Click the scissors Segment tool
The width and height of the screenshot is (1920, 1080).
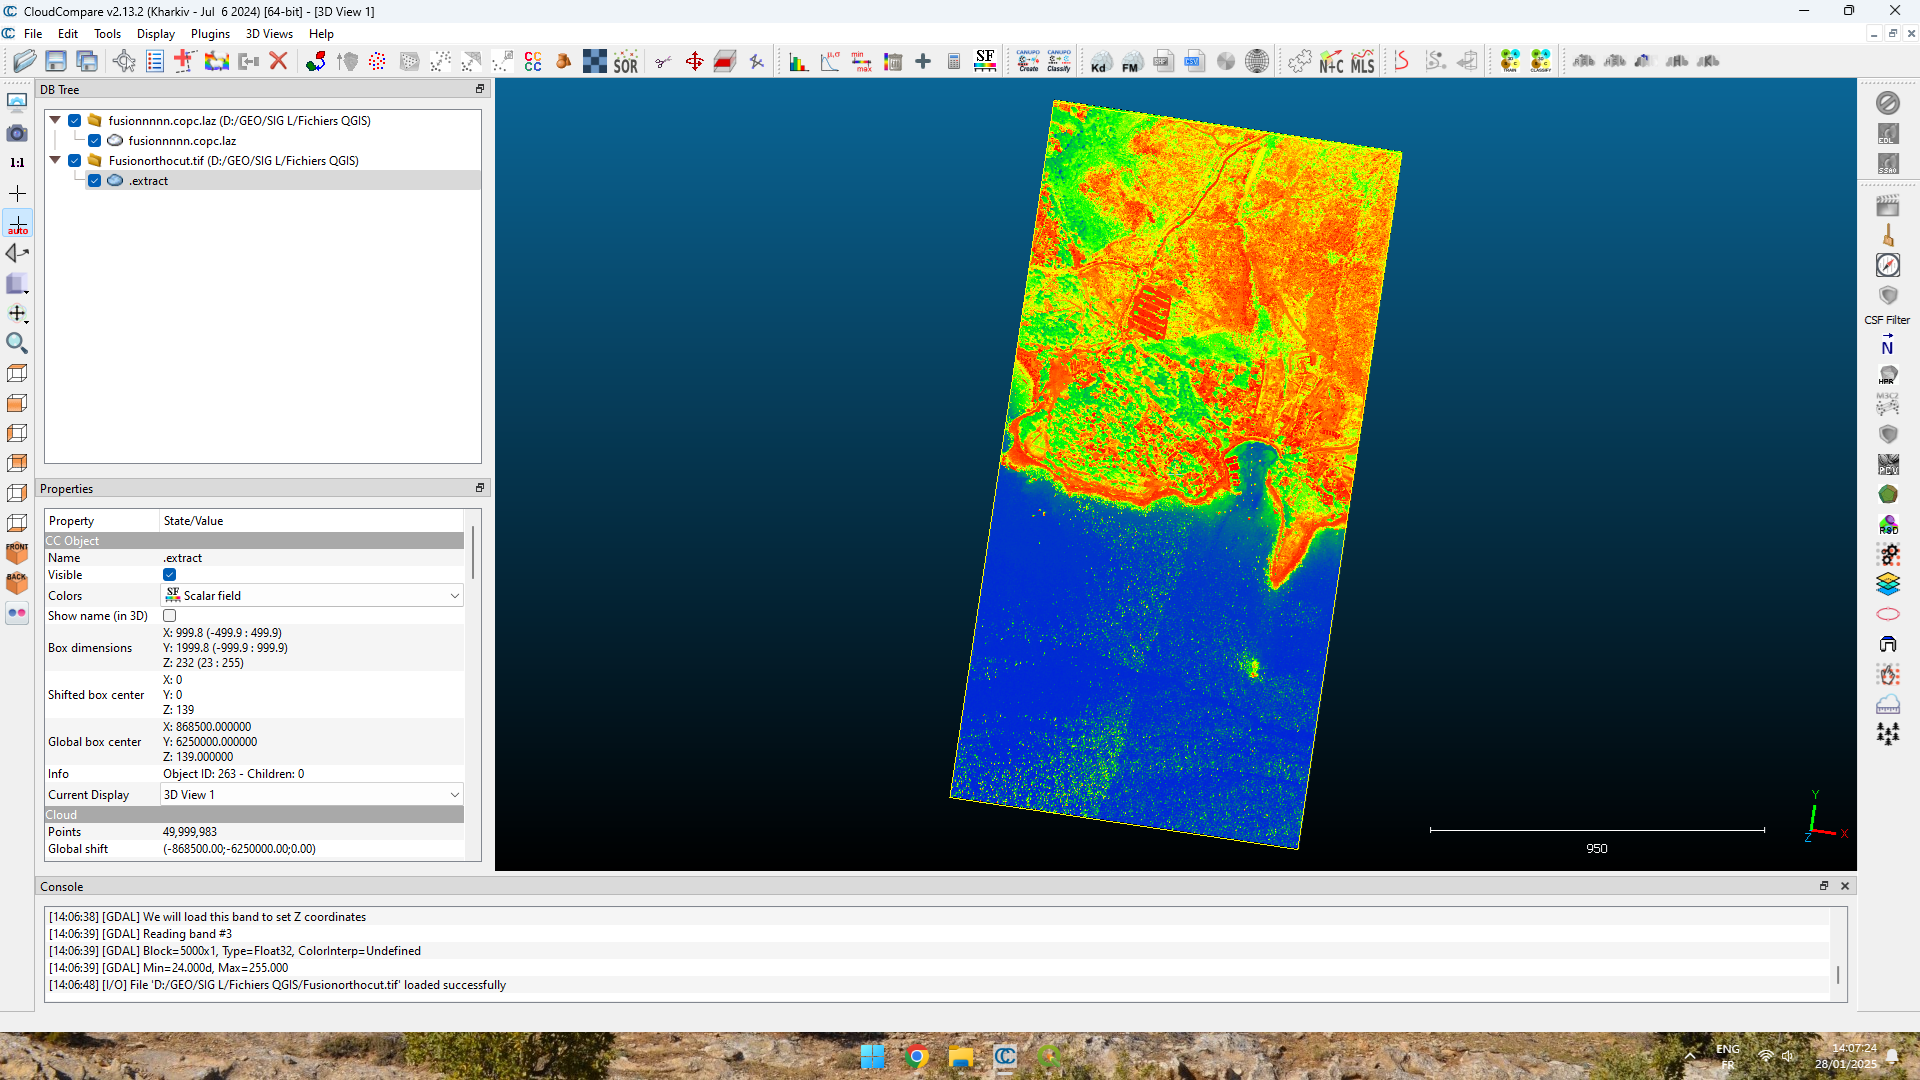662,62
